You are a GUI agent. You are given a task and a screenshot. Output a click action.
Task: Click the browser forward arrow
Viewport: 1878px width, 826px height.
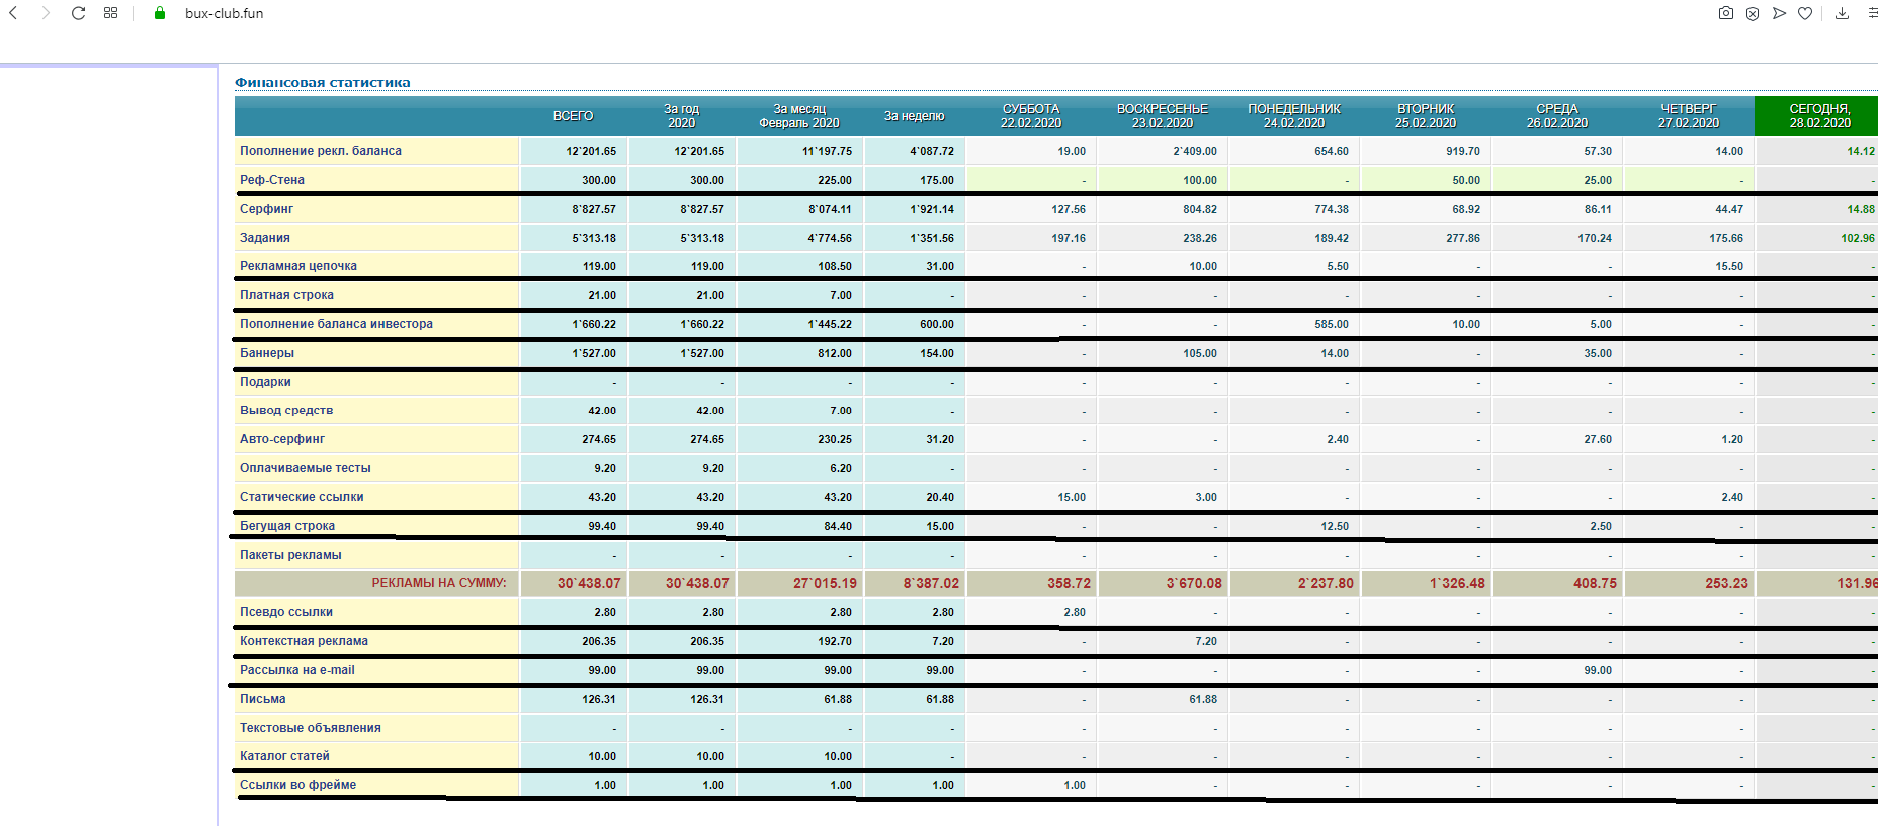(45, 13)
